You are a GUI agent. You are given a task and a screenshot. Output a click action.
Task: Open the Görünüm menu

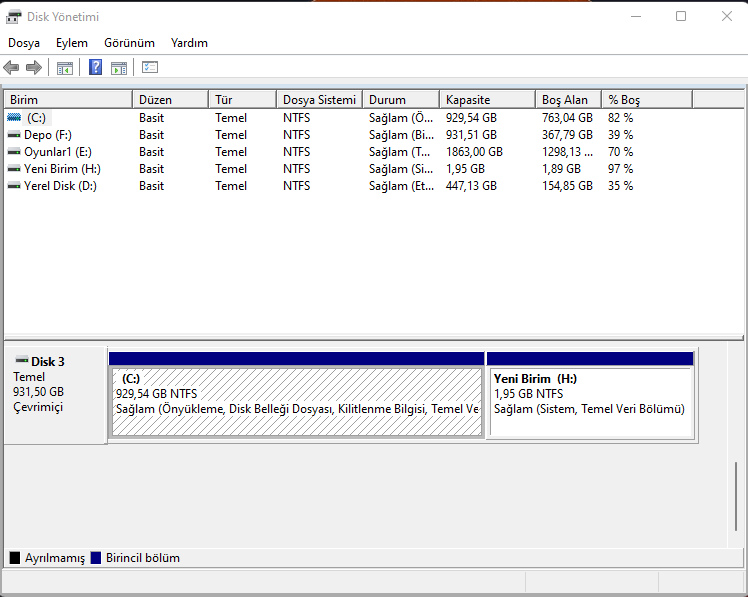pyautogui.click(x=129, y=43)
